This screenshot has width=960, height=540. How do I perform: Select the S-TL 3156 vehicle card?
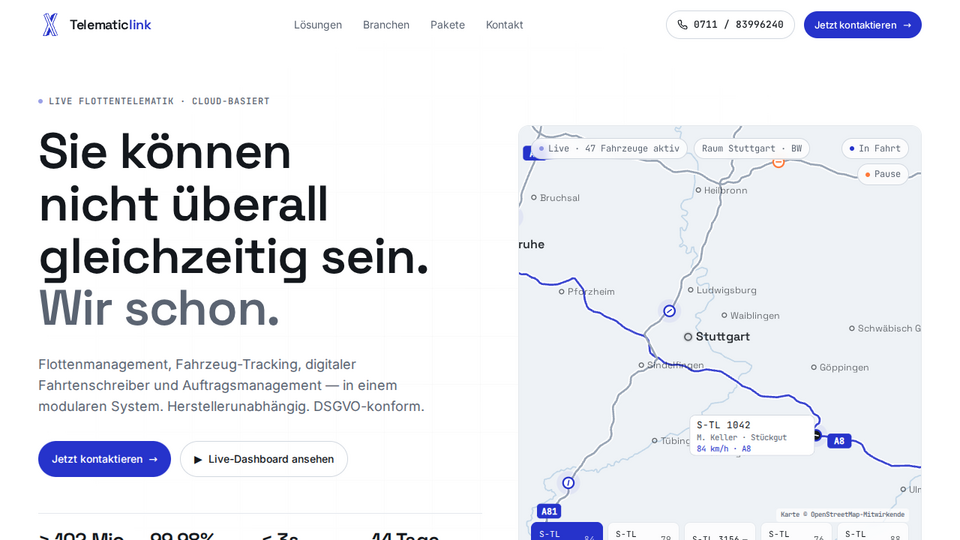click(719, 532)
